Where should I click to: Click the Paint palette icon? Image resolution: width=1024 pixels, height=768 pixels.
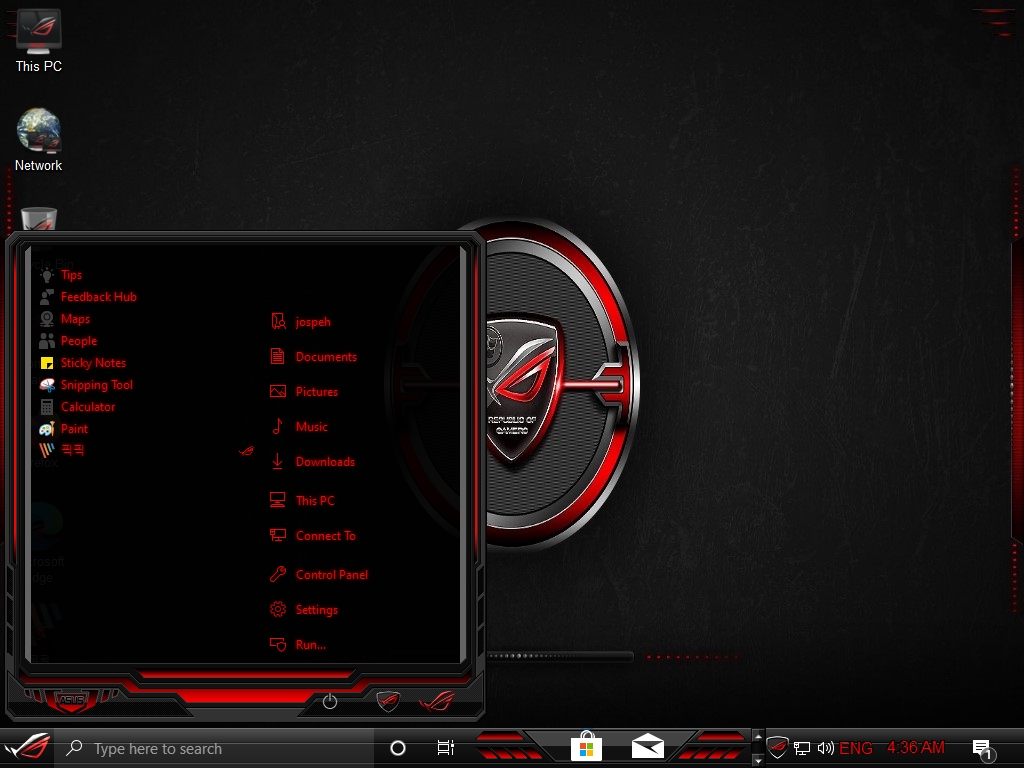tap(46, 428)
